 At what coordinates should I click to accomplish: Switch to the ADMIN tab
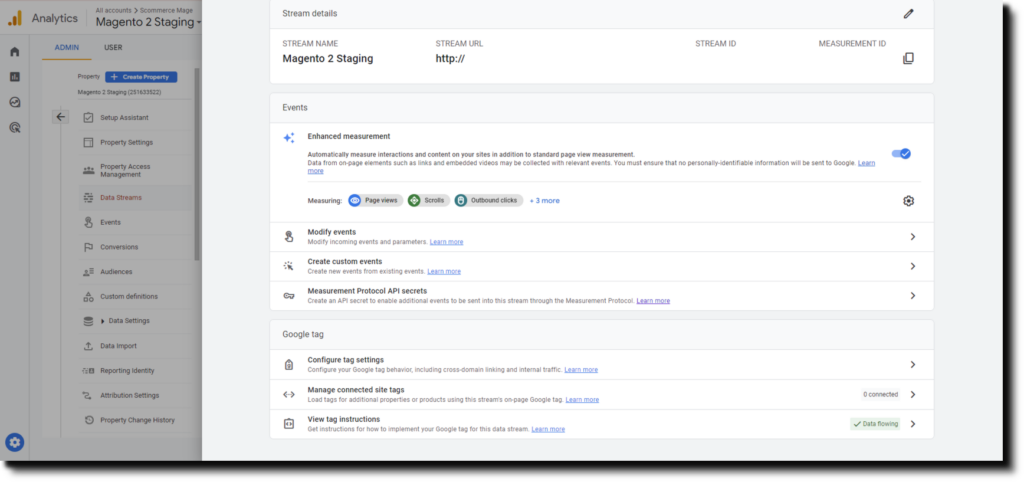coord(67,48)
